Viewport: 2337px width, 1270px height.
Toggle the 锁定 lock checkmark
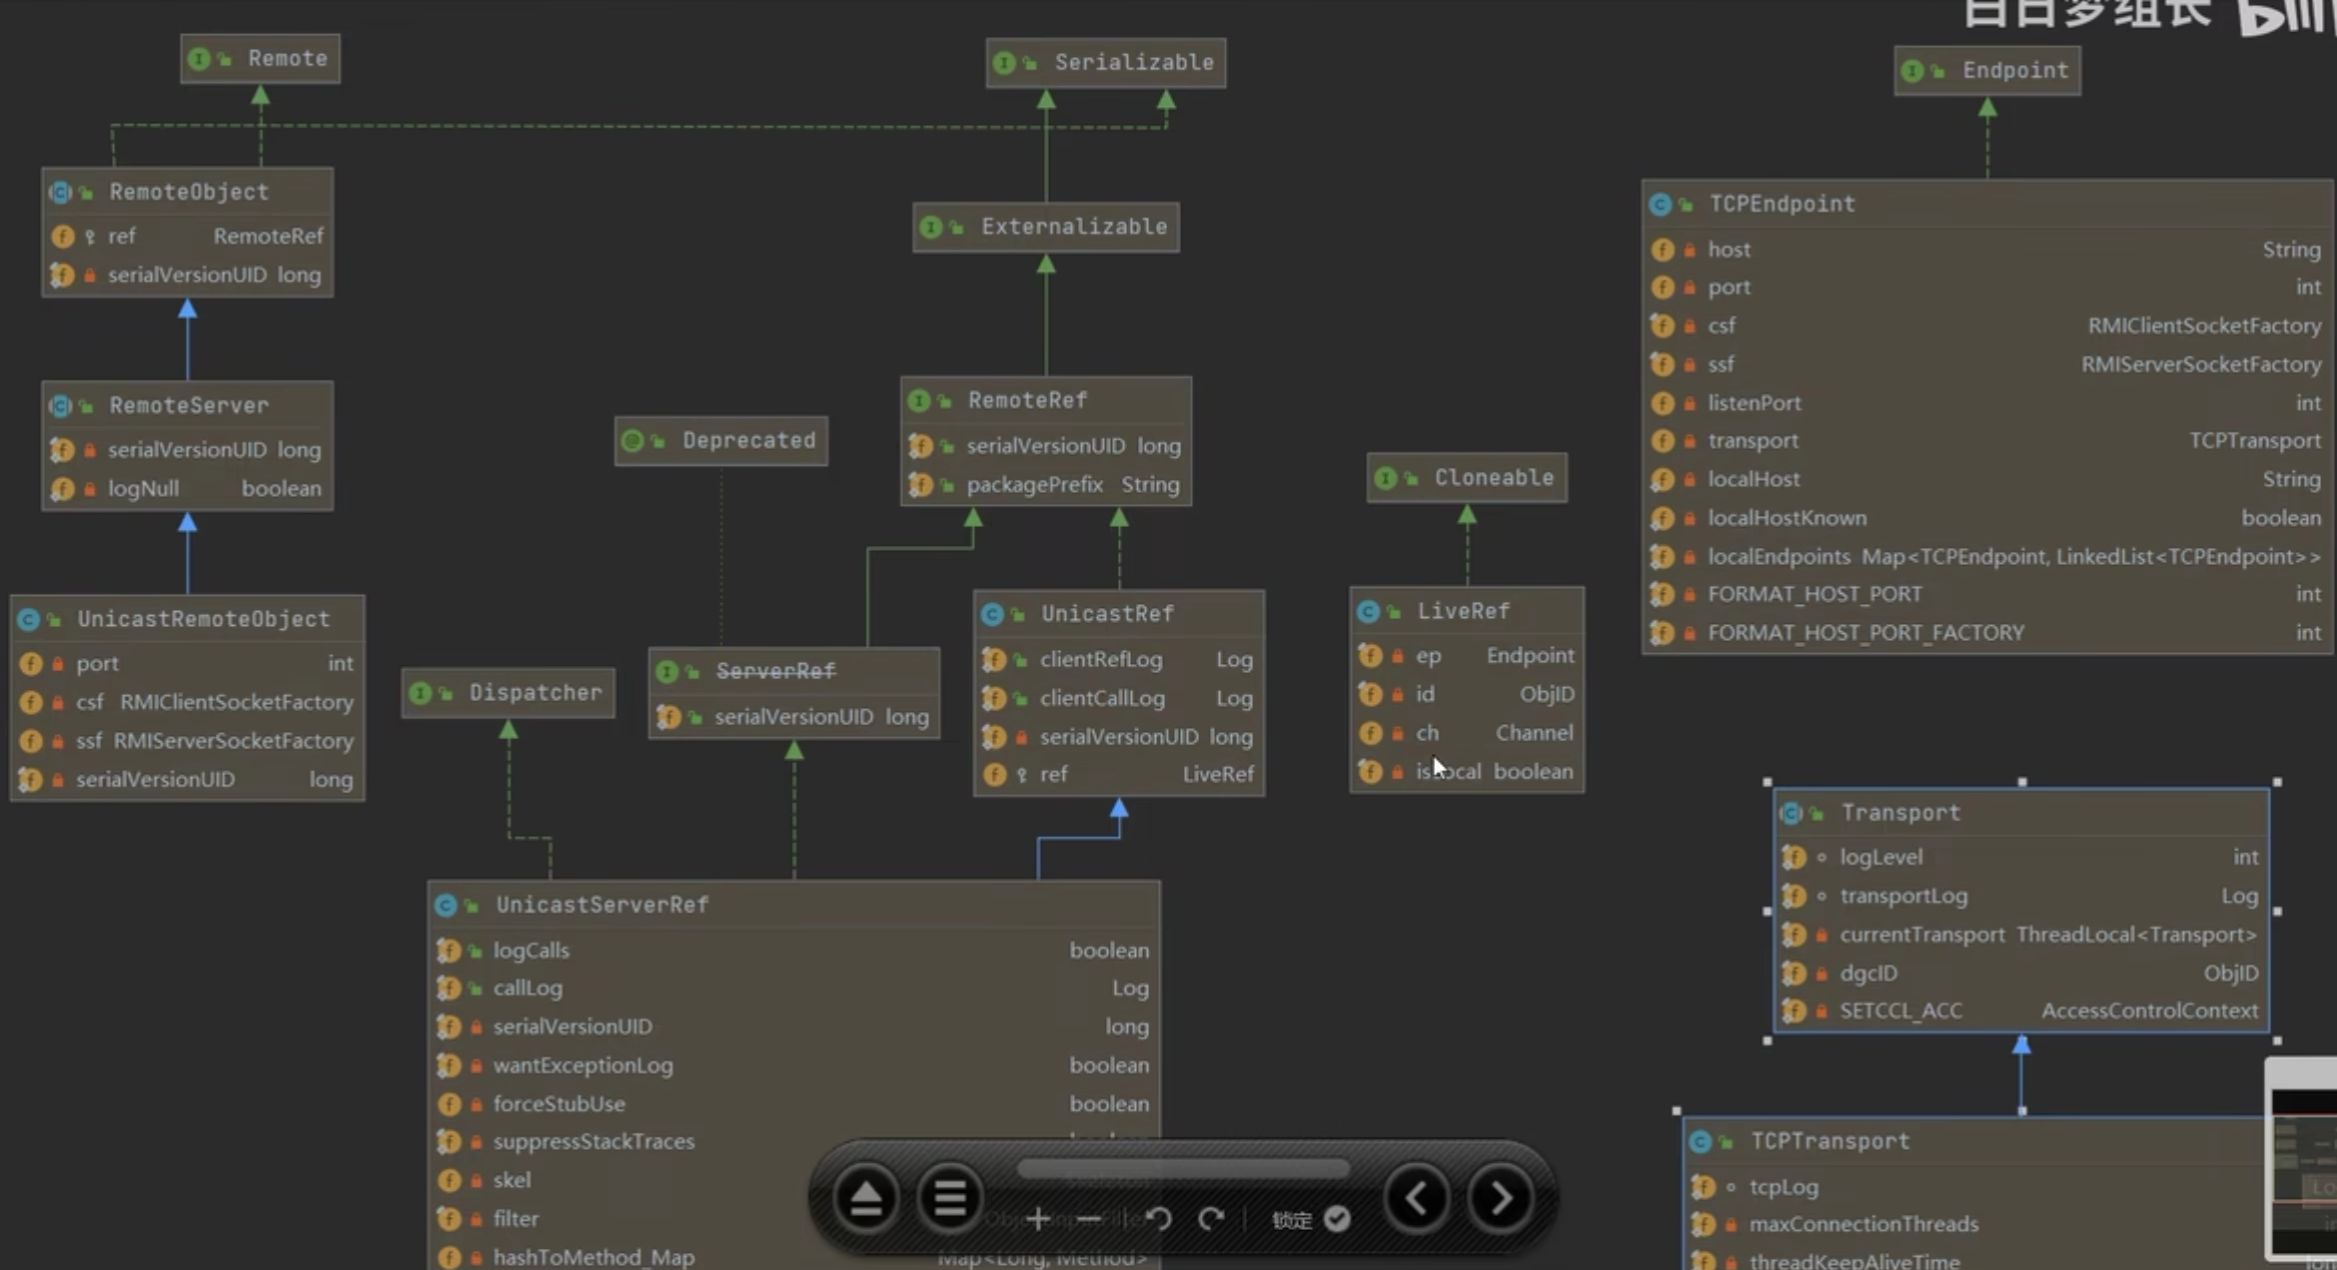coord(1337,1219)
